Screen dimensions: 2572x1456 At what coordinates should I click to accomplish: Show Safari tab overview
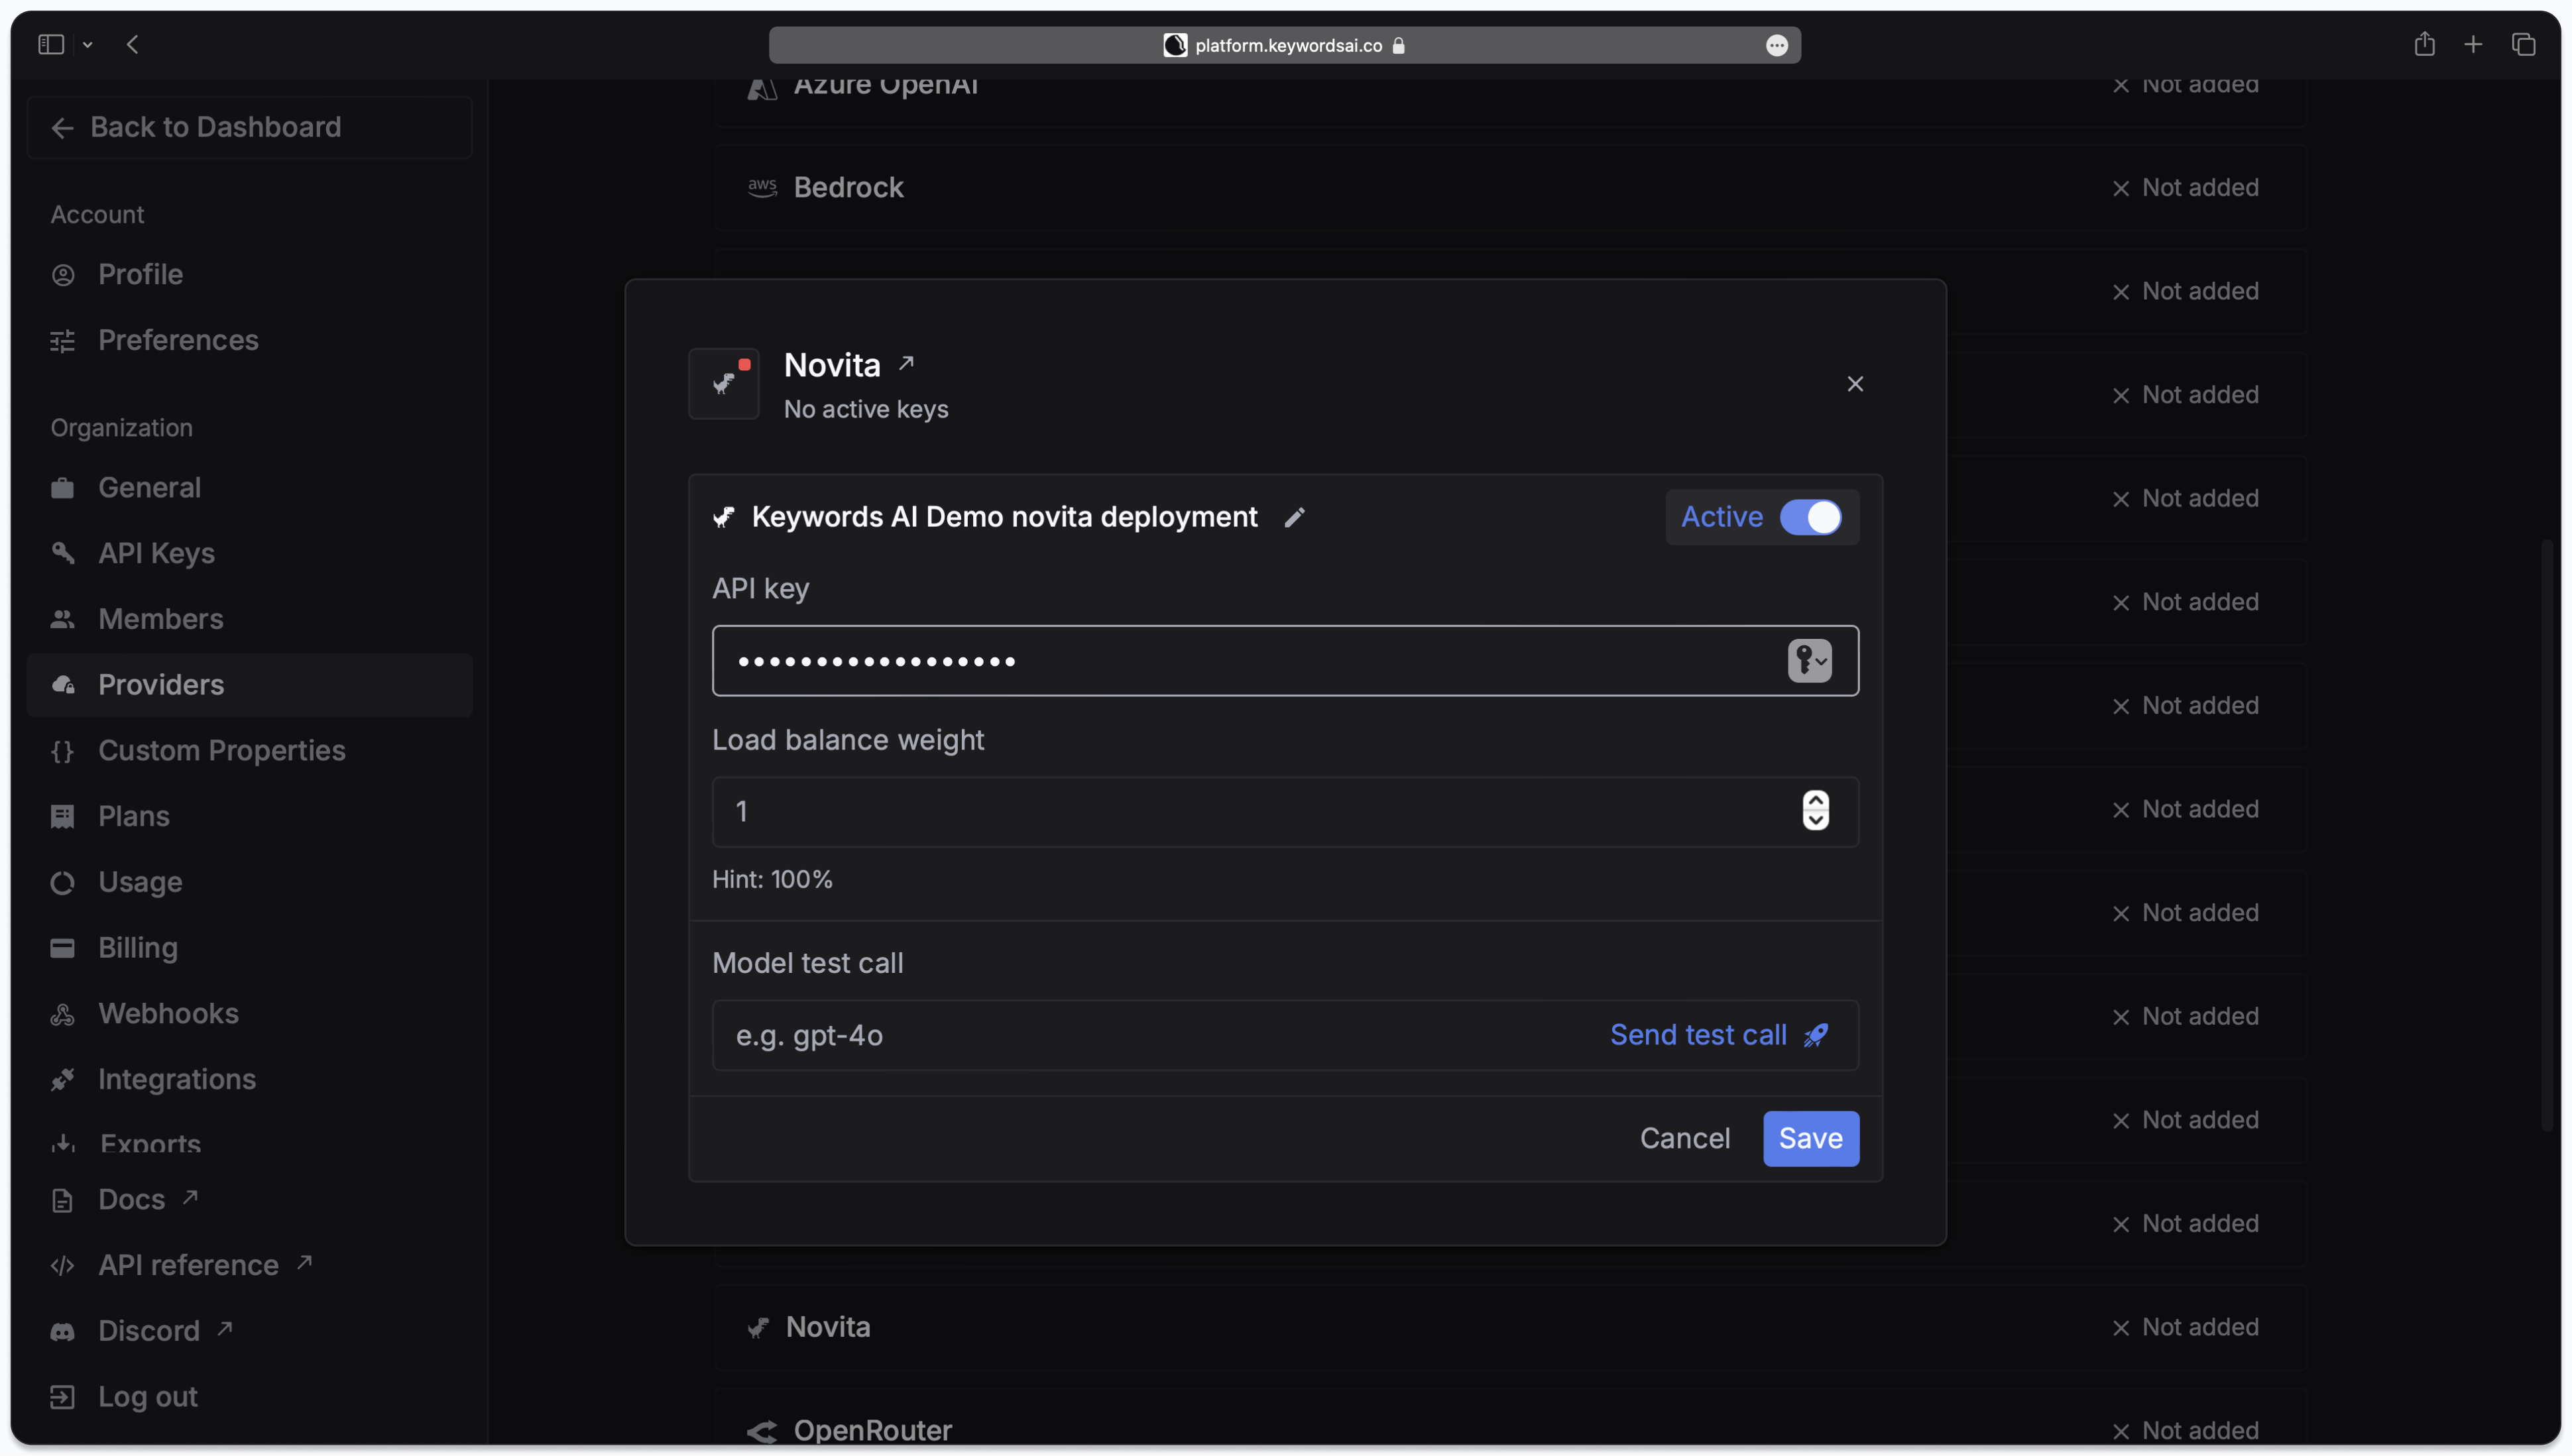(x=2524, y=45)
